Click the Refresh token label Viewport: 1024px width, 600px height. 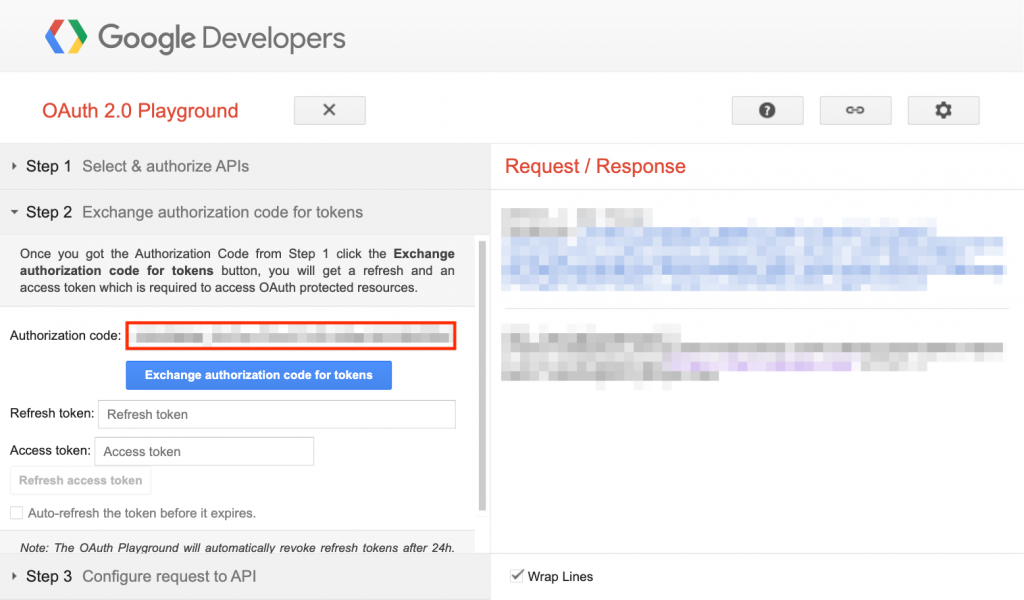[x=52, y=413]
